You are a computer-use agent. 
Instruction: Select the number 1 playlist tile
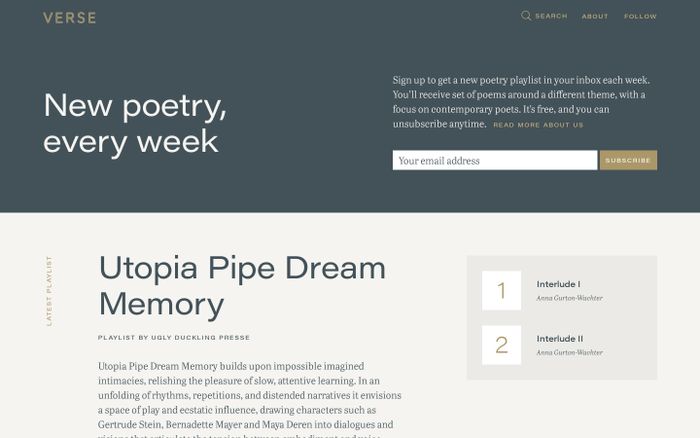501,290
